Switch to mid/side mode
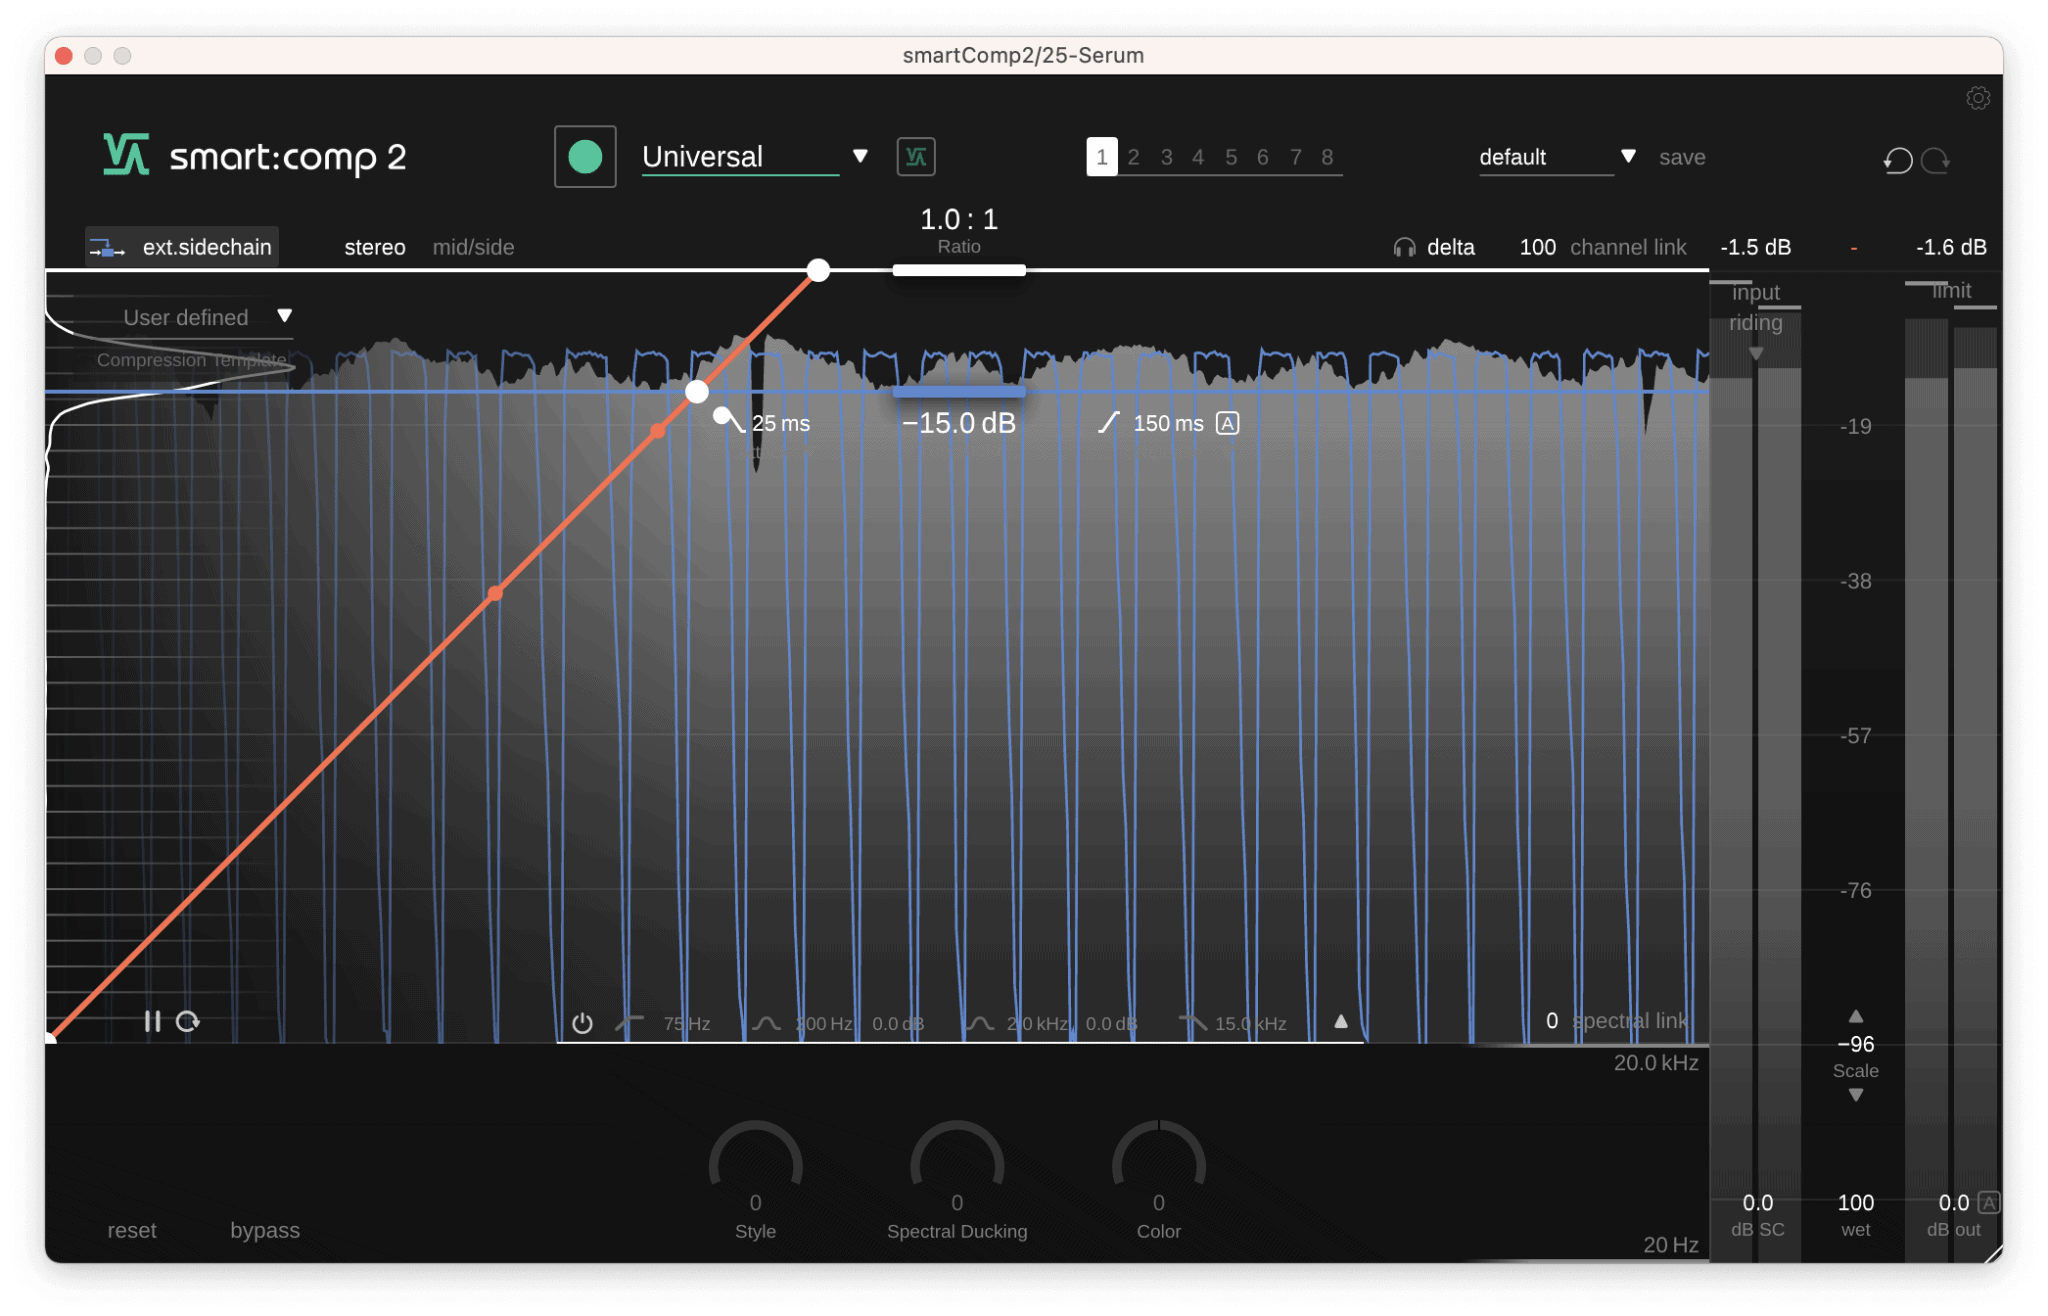2048x1316 pixels. click(474, 247)
